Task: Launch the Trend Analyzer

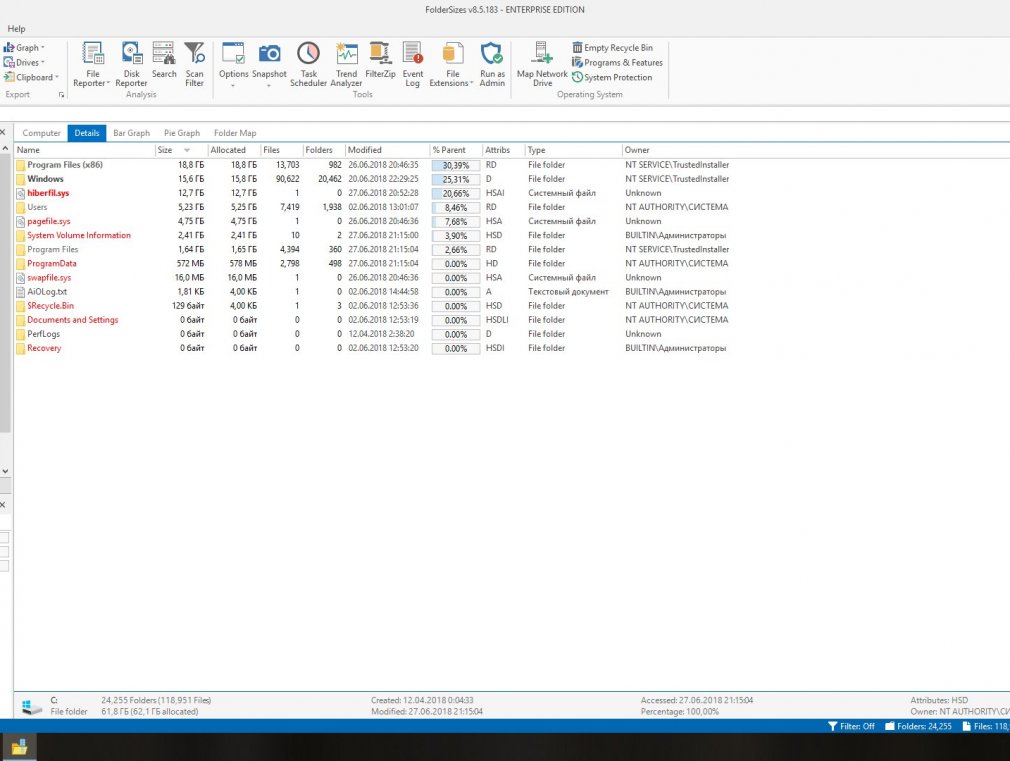Action: [x=346, y=64]
